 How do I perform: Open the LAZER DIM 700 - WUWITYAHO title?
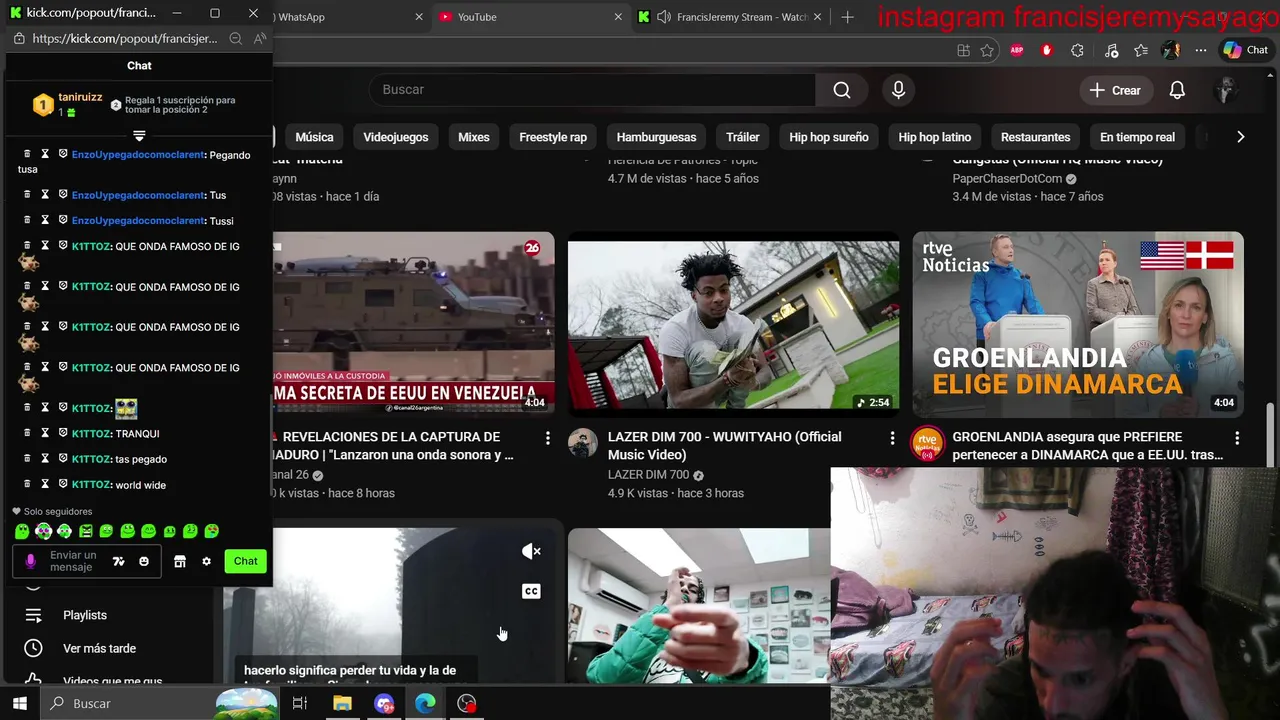pyautogui.click(x=725, y=445)
